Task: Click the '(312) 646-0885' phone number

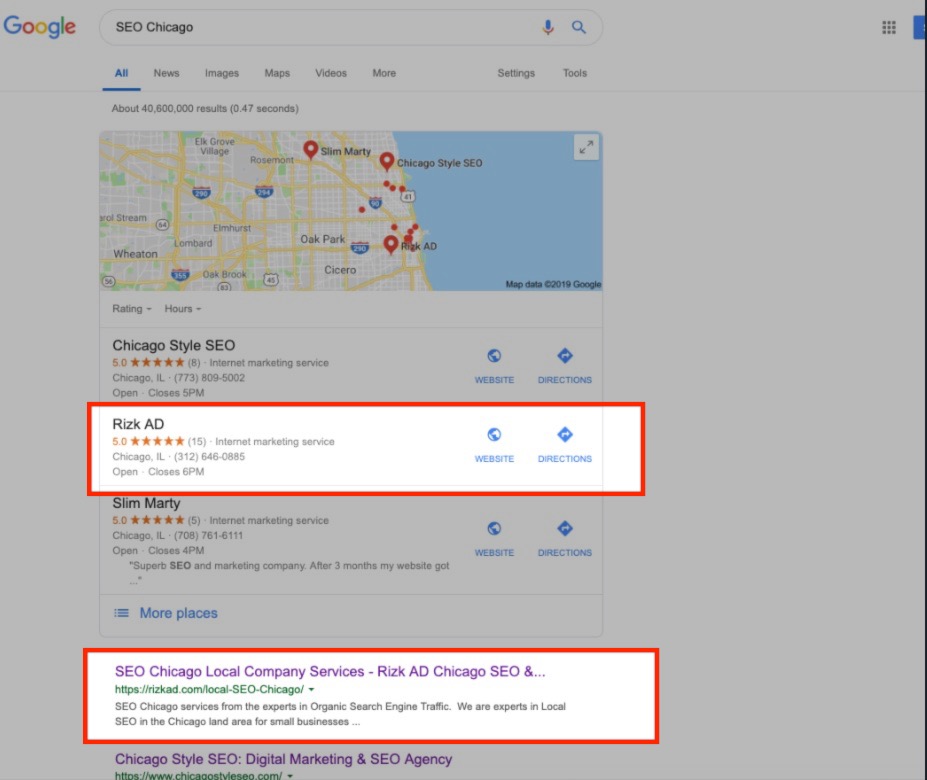Action: tap(209, 457)
